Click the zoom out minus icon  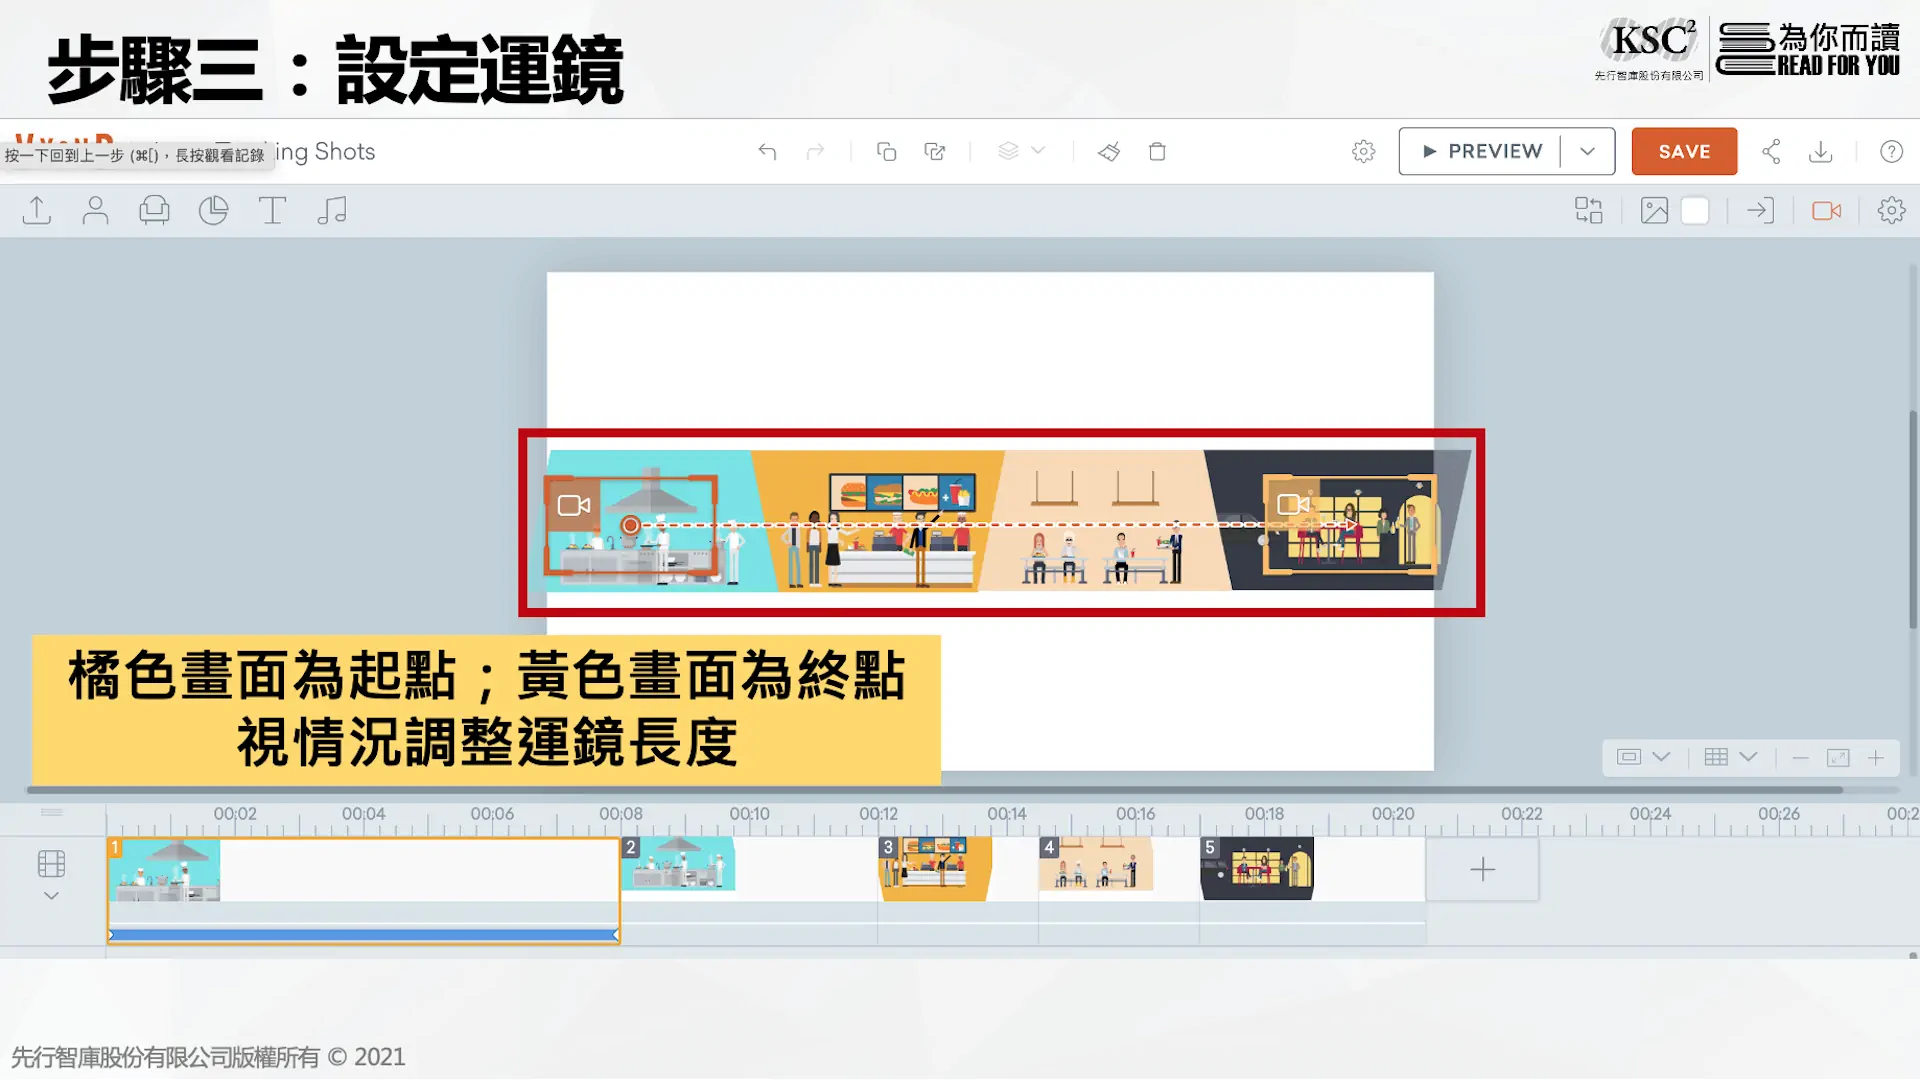[x=1800, y=758]
